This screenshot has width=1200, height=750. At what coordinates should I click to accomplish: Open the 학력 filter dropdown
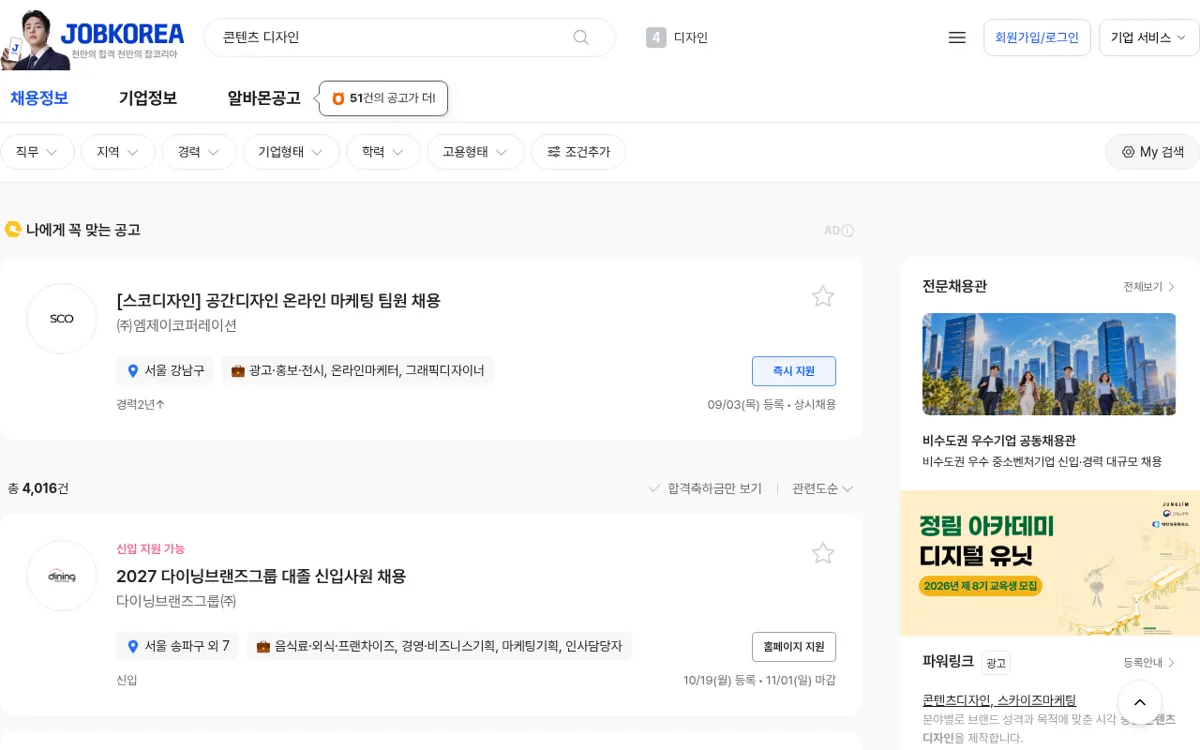point(383,152)
